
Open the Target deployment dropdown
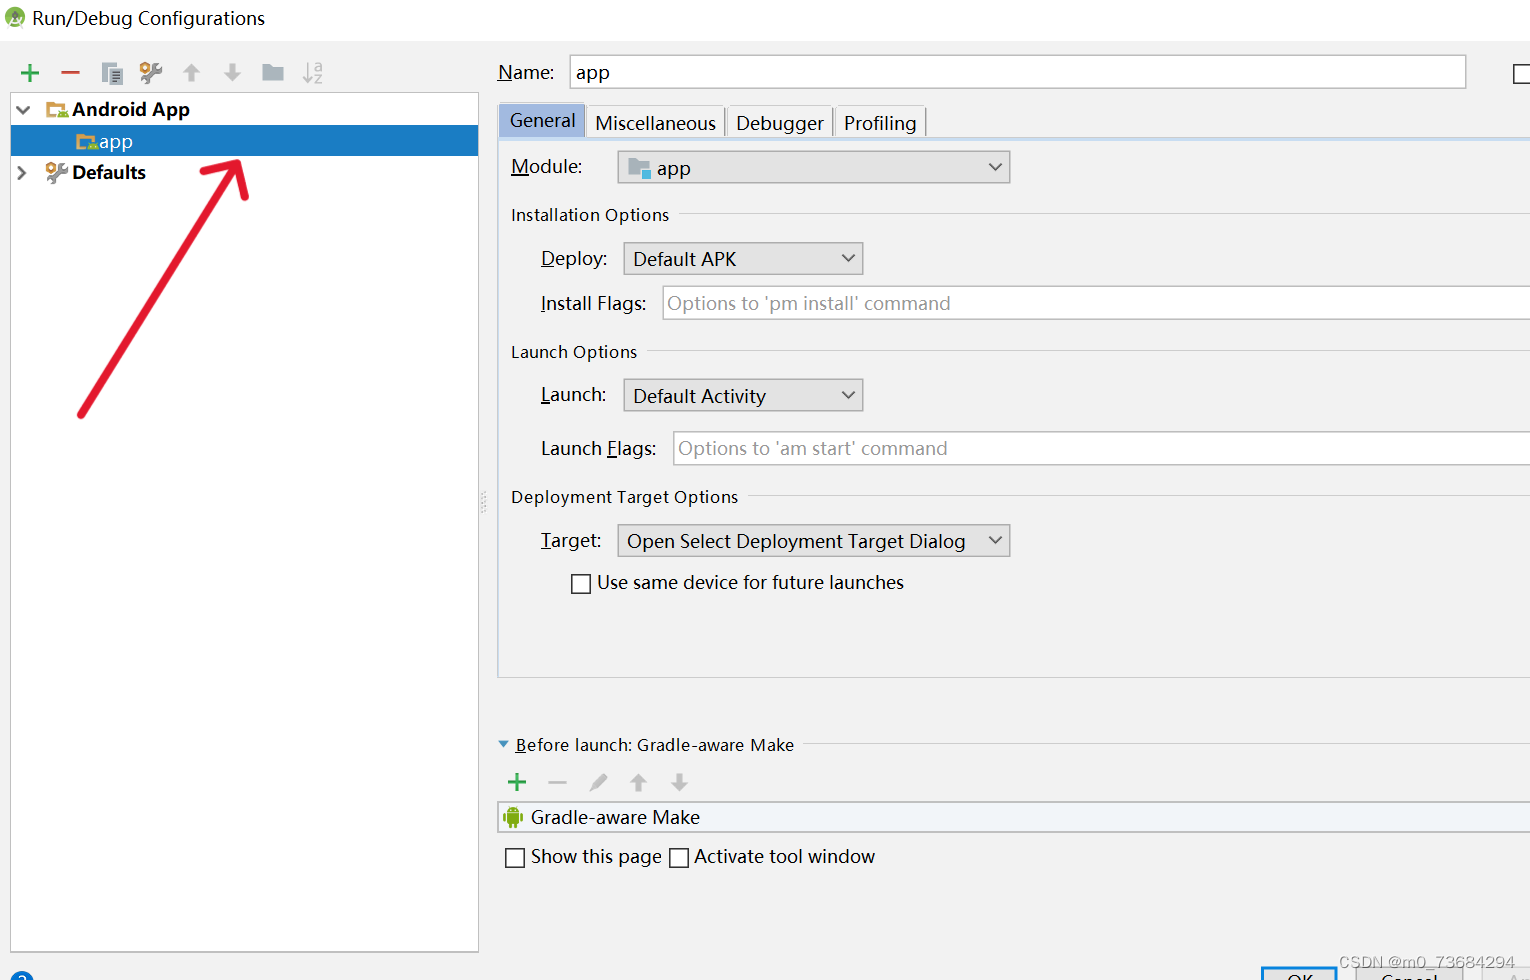point(813,540)
